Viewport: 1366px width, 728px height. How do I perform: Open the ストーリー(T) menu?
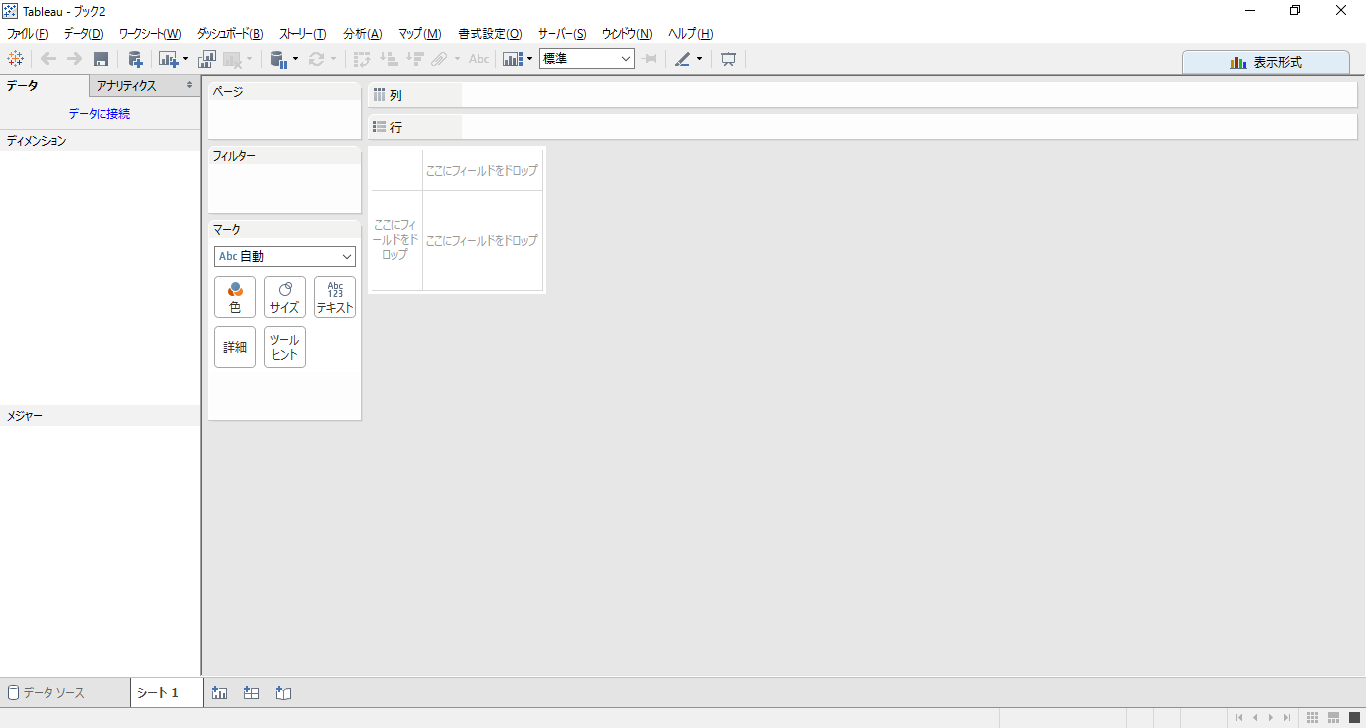pos(303,34)
